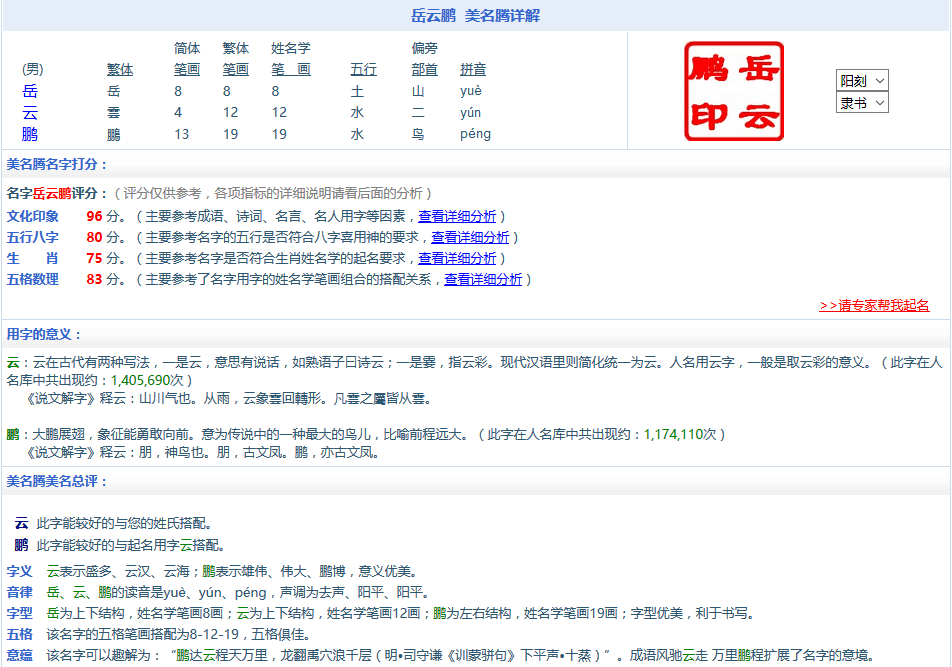View detailed analysis for 文化印象 score
952x667 pixels.
[x=456, y=216]
